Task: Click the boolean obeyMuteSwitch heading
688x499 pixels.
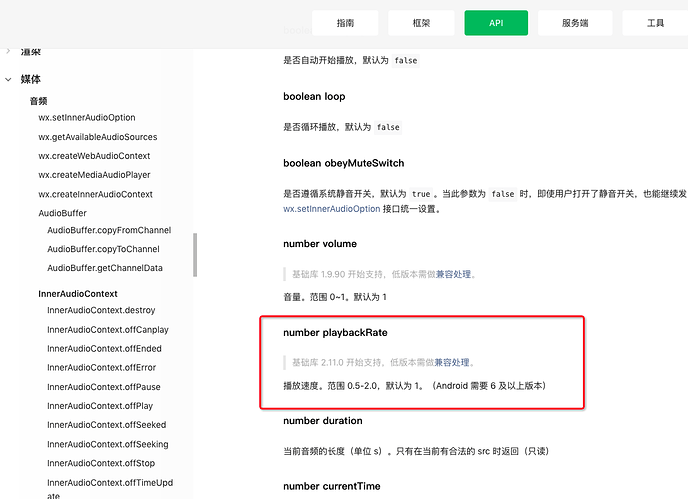Action: click(x=344, y=163)
